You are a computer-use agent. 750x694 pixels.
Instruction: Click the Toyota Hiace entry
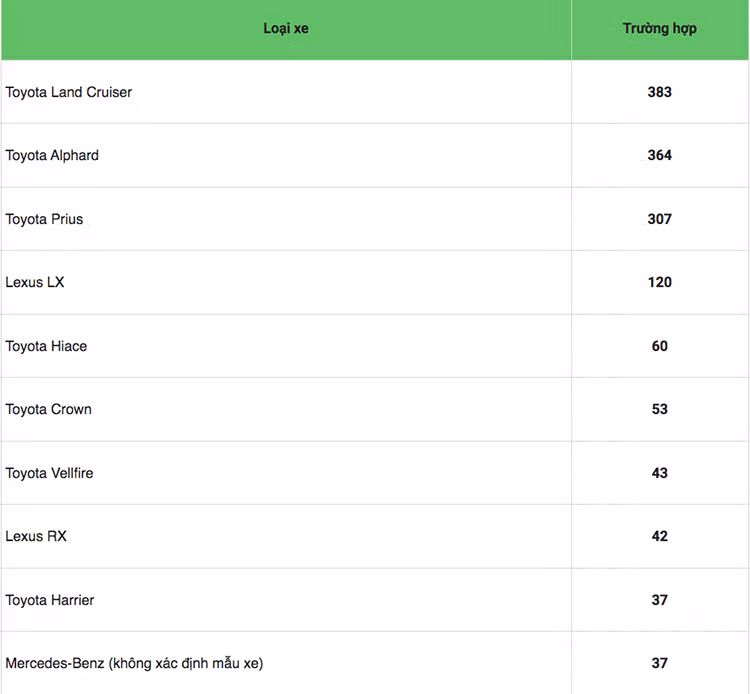pyautogui.click(x=46, y=346)
